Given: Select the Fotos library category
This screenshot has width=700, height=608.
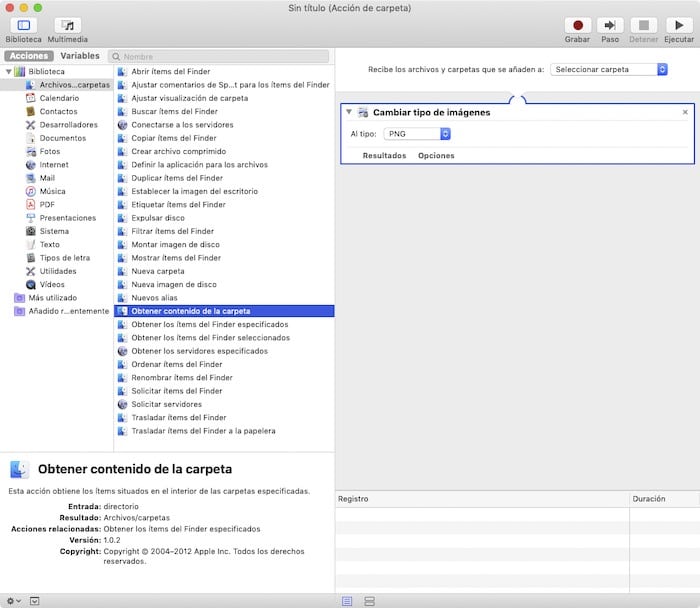Looking at the screenshot, I should click(x=49, y=151).
